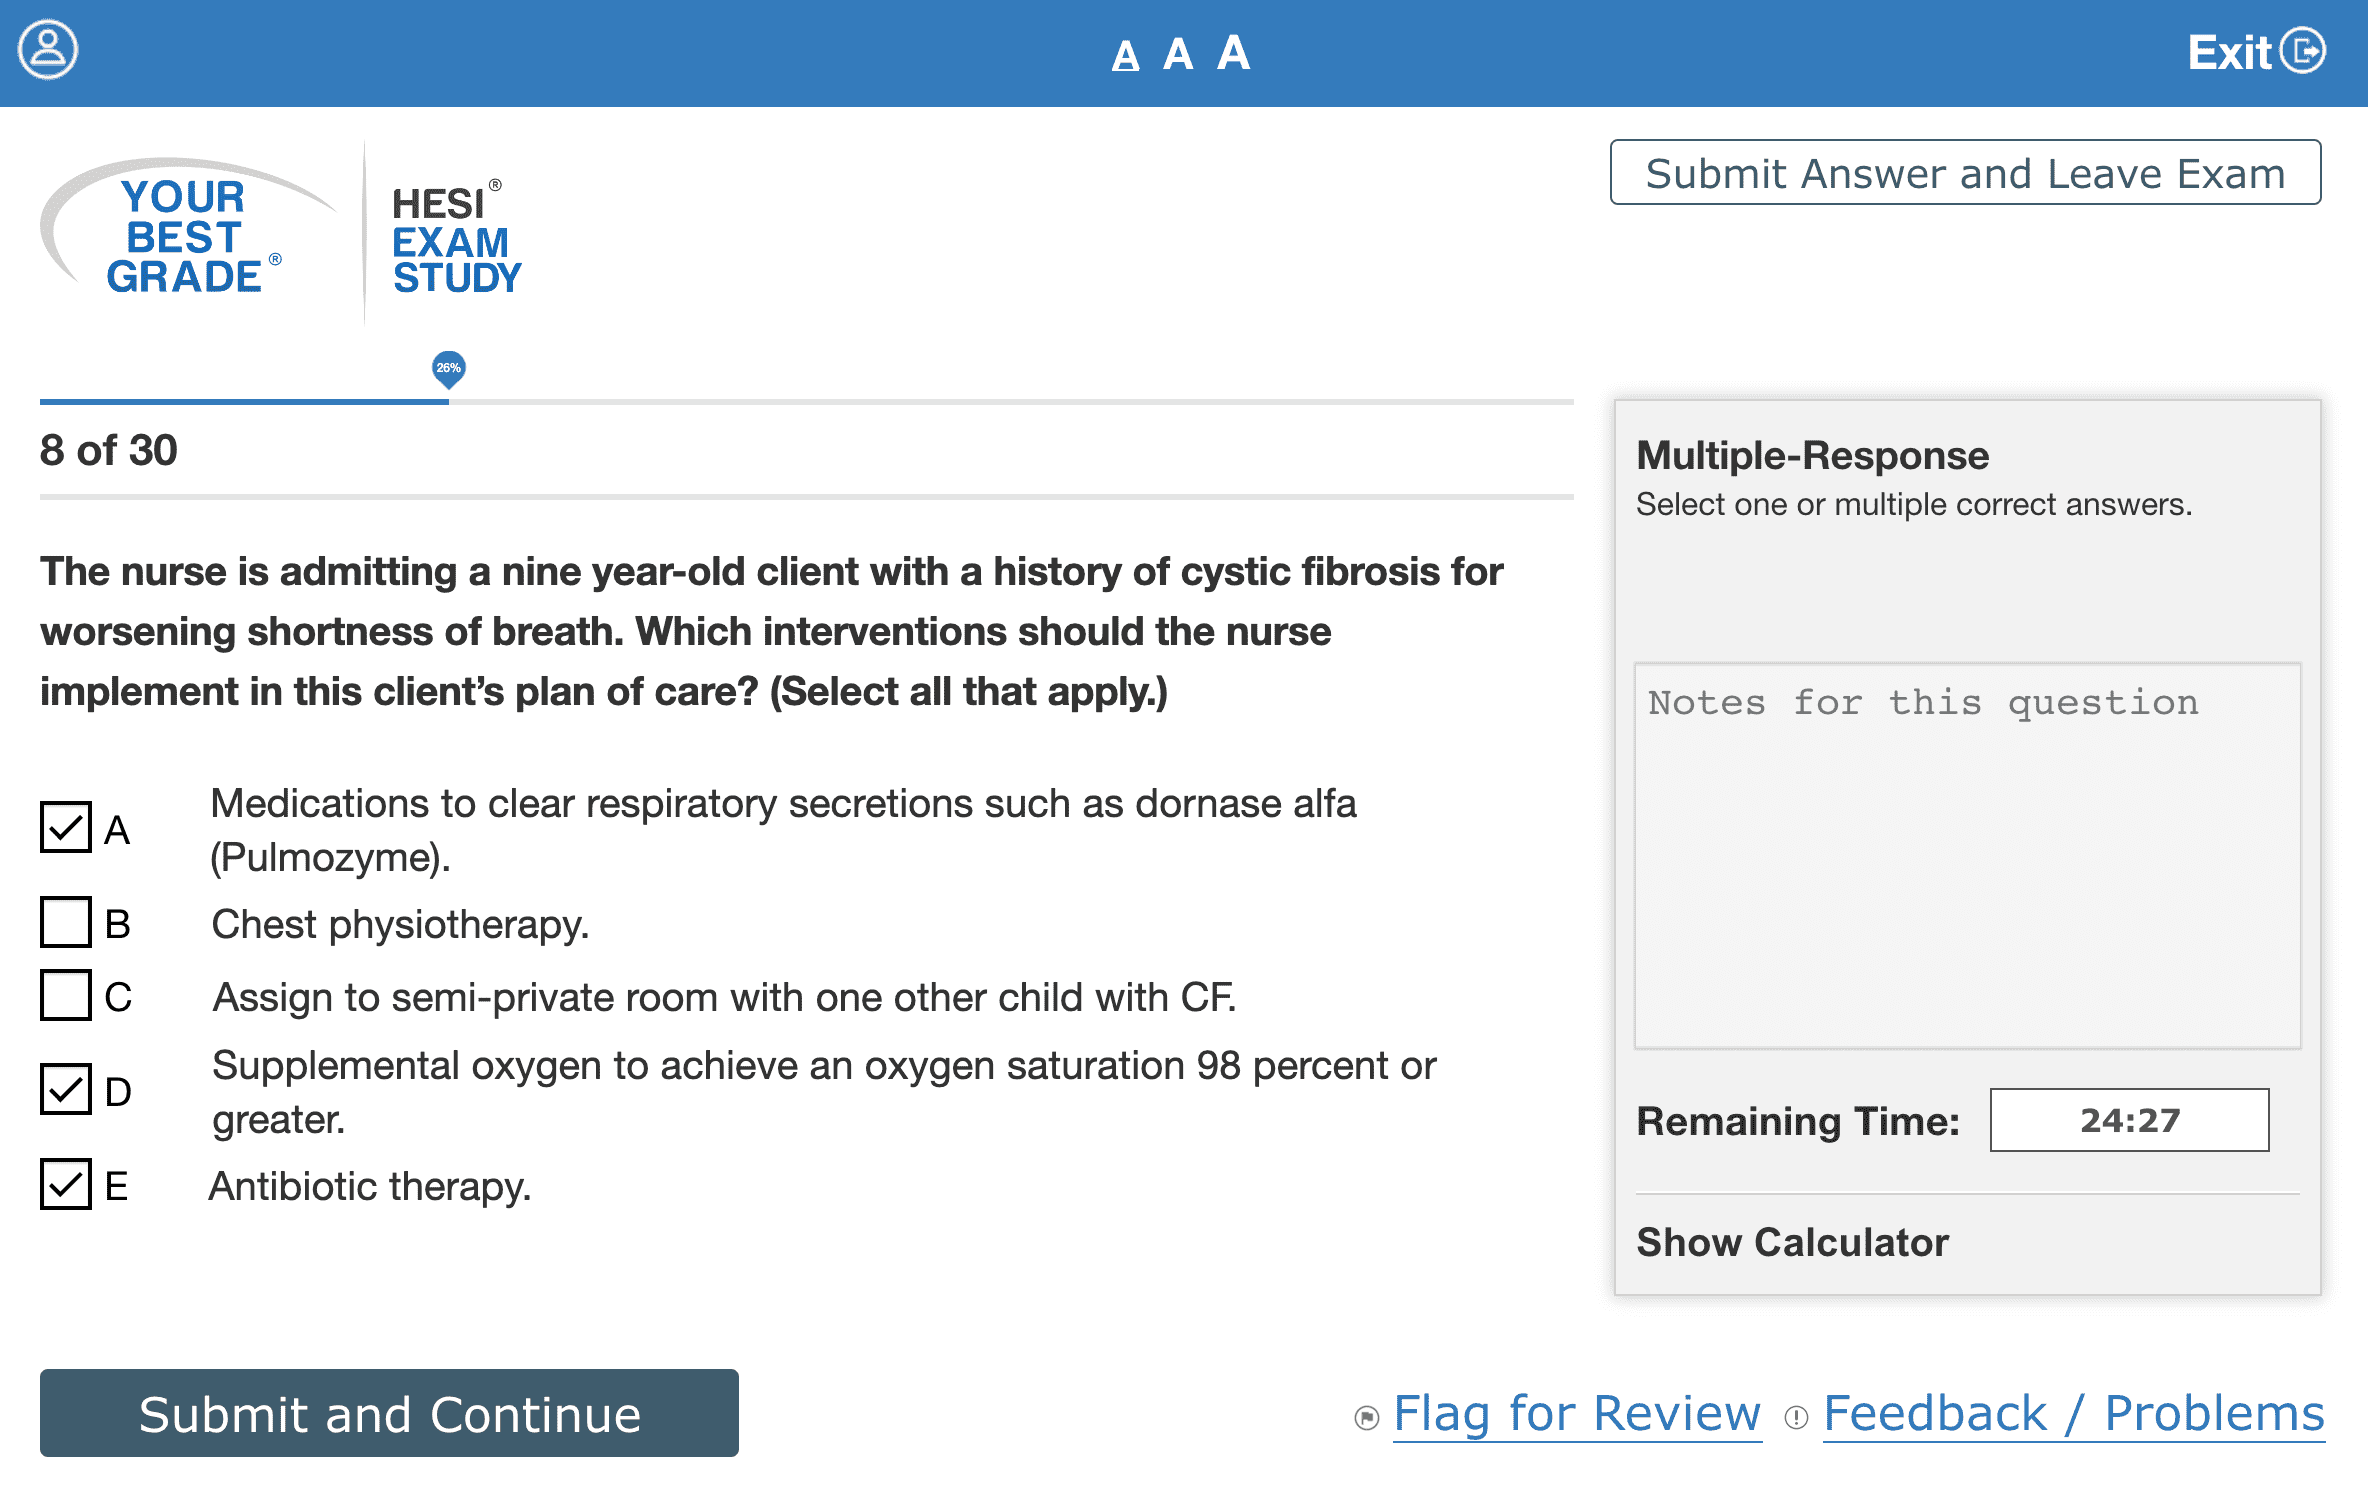The height and width of the screenshot is (1494, 2368).
Task: Uncheck option E Antibiotic therapy checkbox
Action: tap(66, 1184)
